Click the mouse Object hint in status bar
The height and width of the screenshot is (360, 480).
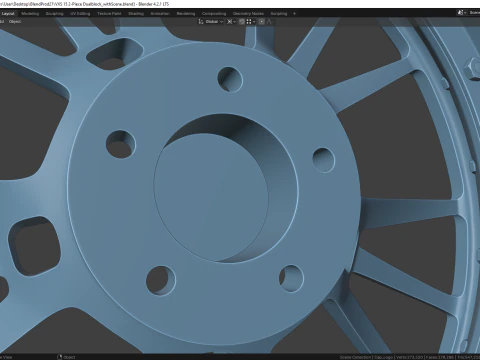(x=66, y=357)
